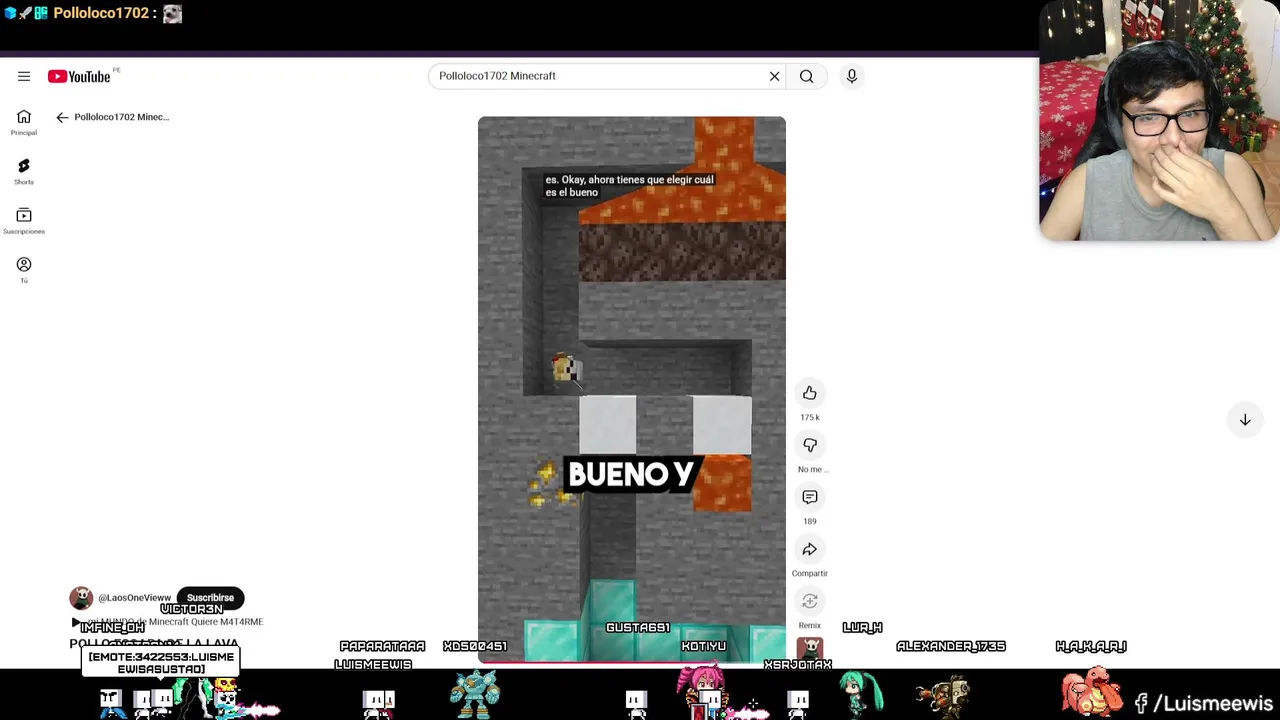Click the 189 comments count
The height and width of the screenshot is (720, 1280).
point(810,521)
